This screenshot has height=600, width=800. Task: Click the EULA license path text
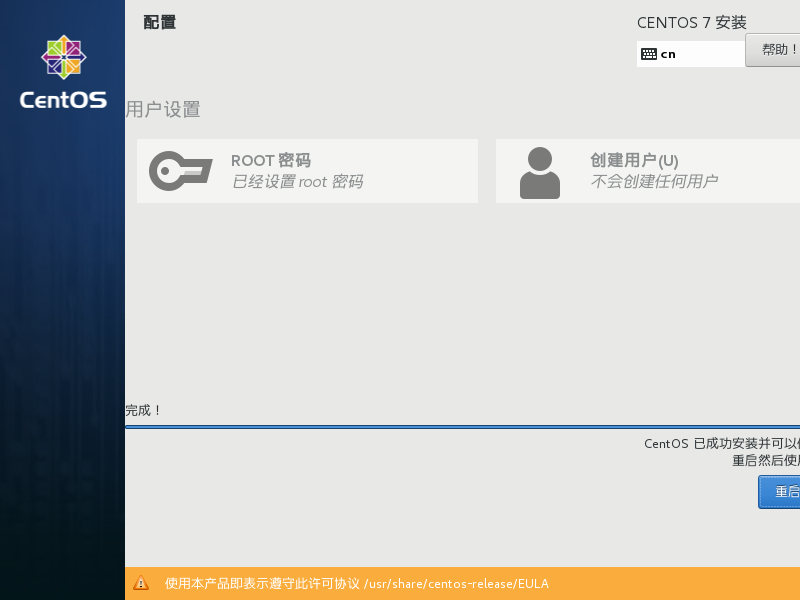(357, 583)
